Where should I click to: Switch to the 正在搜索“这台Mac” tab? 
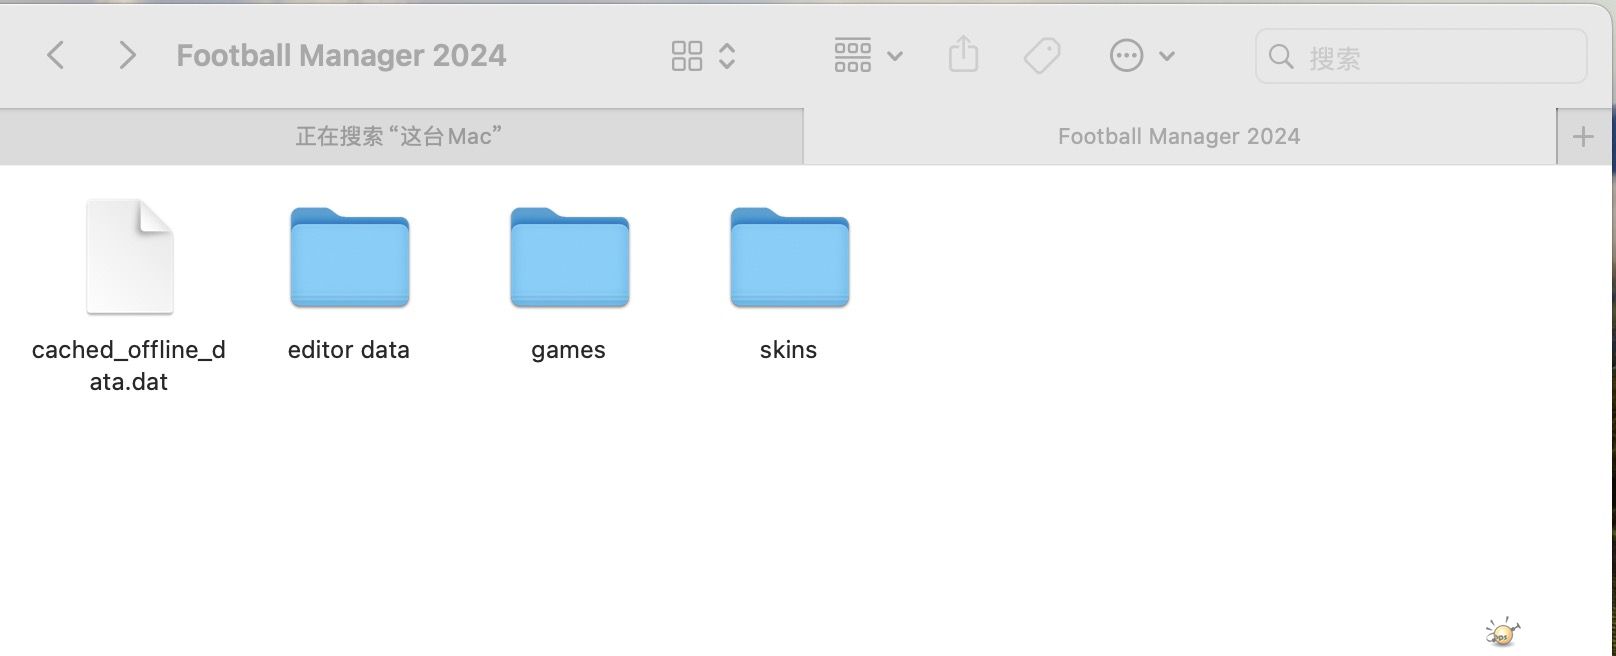tap(400, 136)
